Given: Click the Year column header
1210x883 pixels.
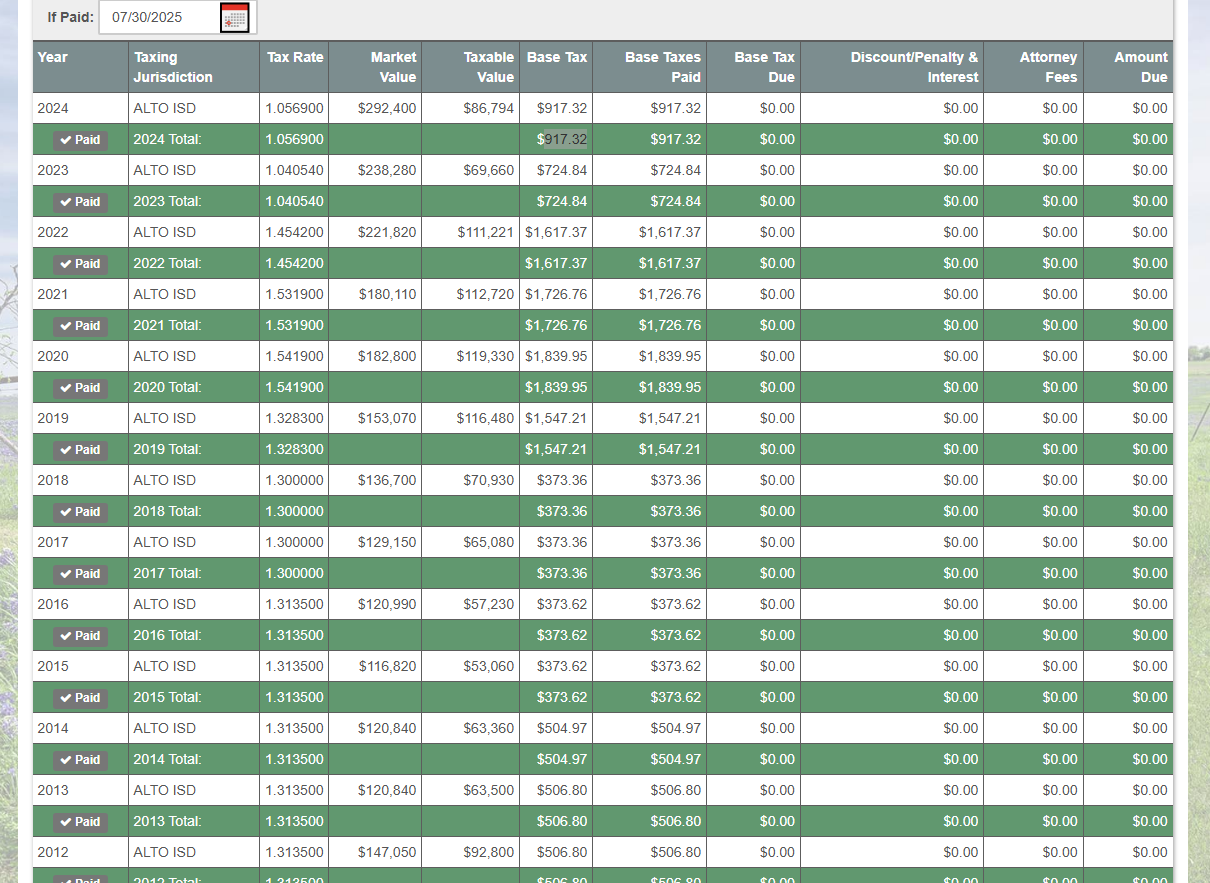Looking at the screenshot, I should coord(53,57).
